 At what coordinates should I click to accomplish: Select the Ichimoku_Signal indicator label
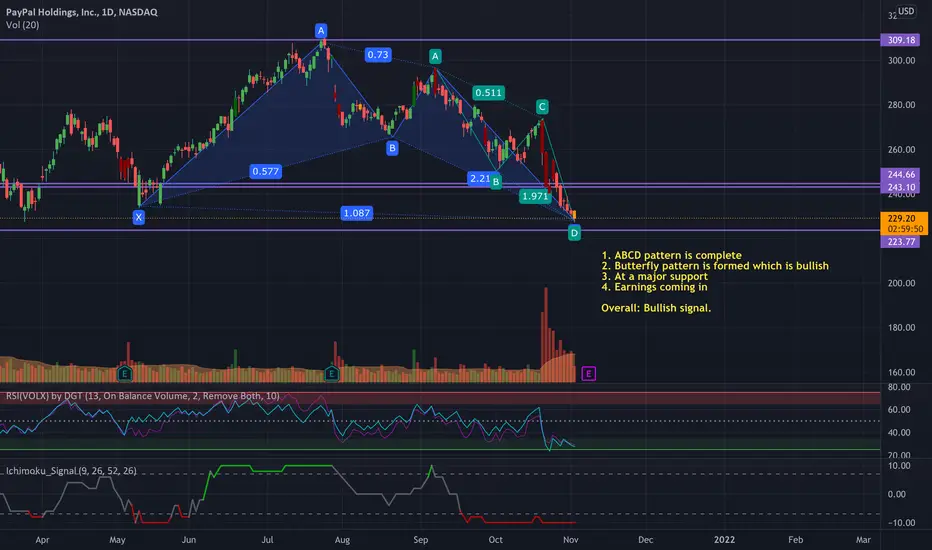click(x=71, y=471)
